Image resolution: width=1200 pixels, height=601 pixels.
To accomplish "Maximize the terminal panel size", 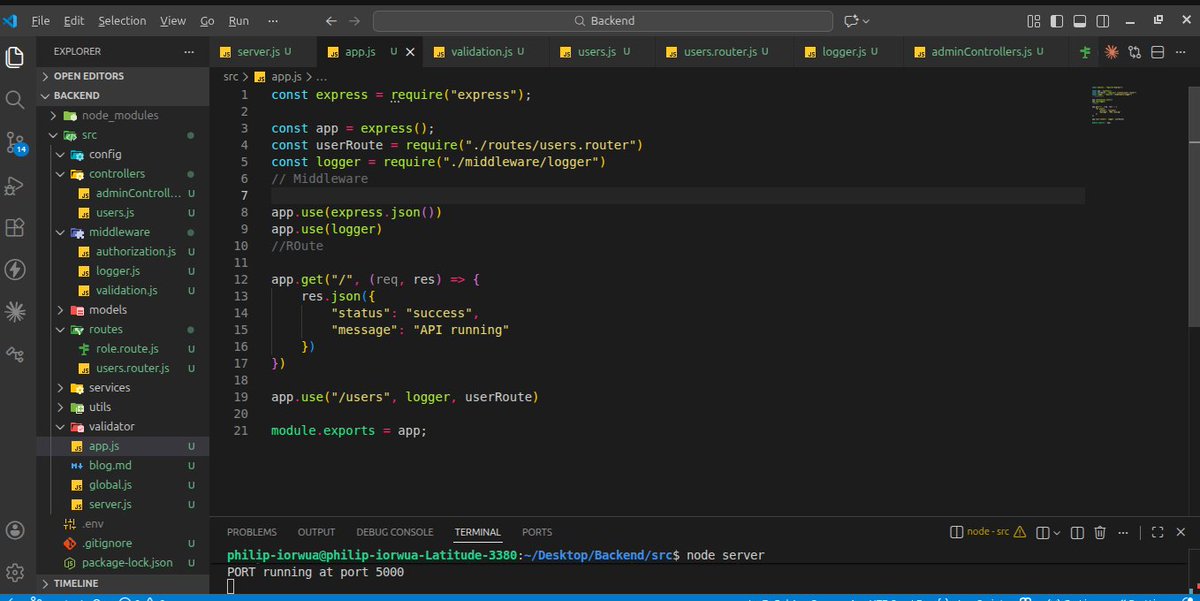I will tap(1157, 532).
